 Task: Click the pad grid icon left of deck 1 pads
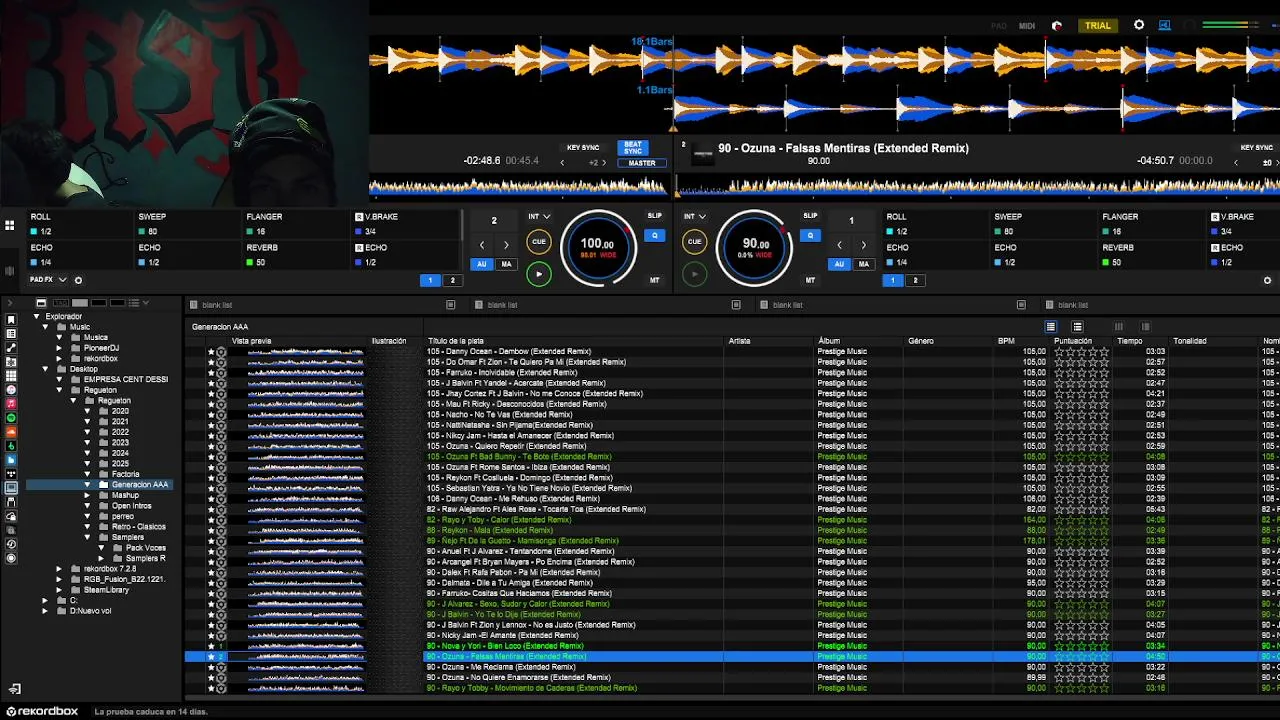click(x=10, y=225)
